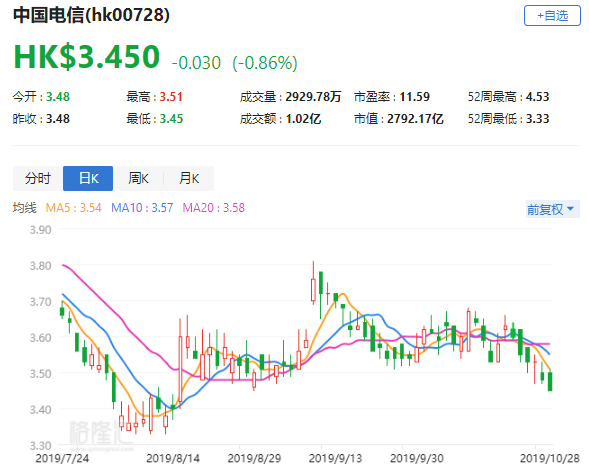
Task: Click the 市盈率 P/E ratio 11.59
Action: [x=414, y=97]
